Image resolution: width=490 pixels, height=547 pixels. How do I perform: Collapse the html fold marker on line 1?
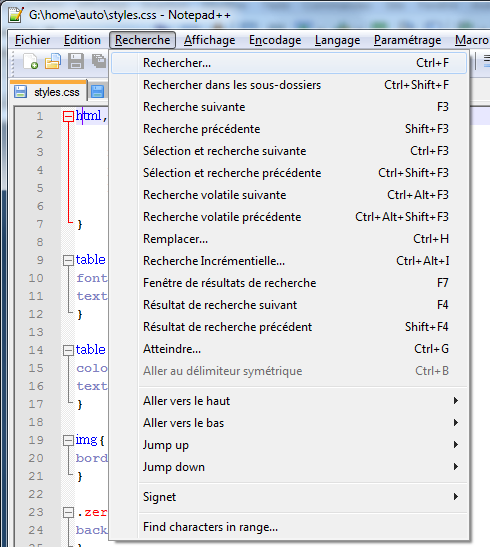click(68, 116)
